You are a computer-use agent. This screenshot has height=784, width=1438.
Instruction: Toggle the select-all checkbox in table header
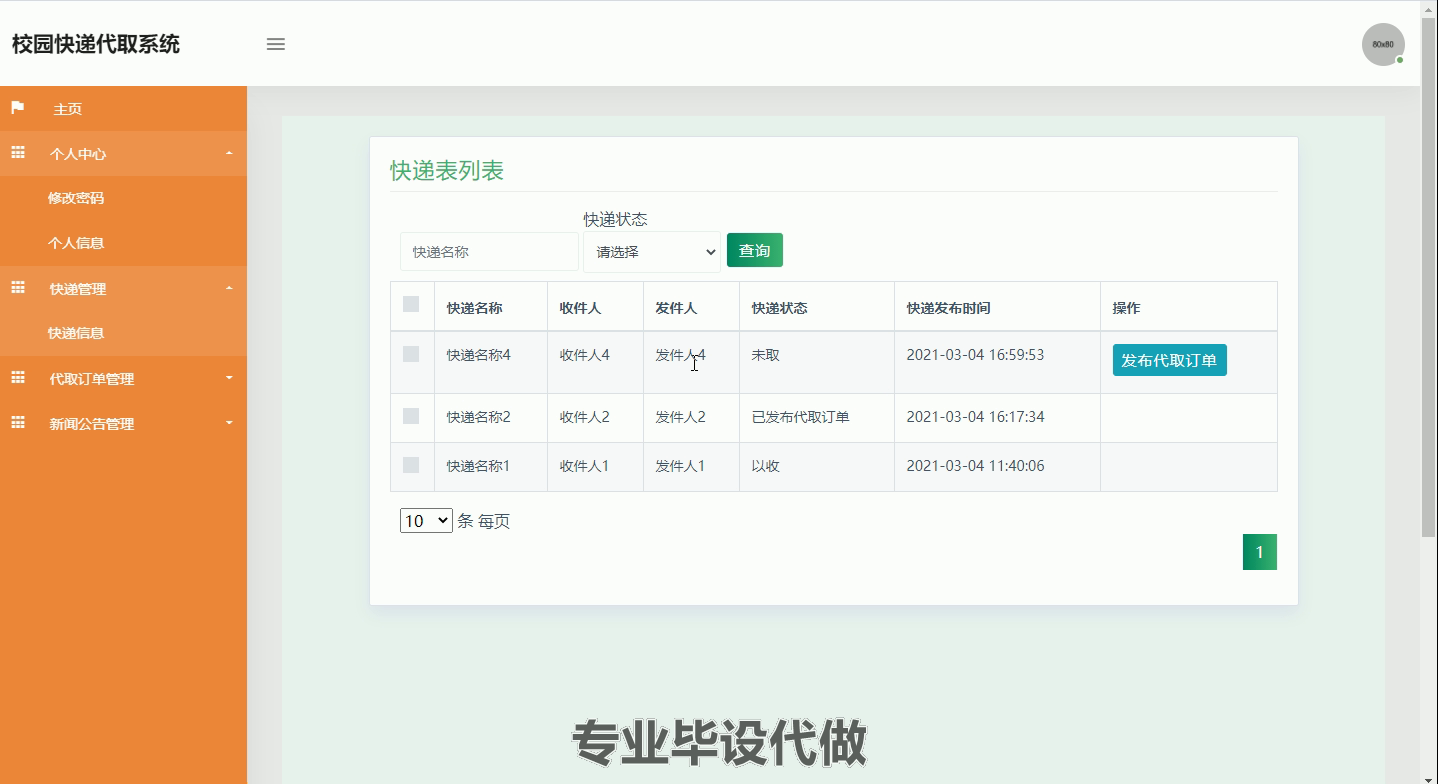click(411, 304)
